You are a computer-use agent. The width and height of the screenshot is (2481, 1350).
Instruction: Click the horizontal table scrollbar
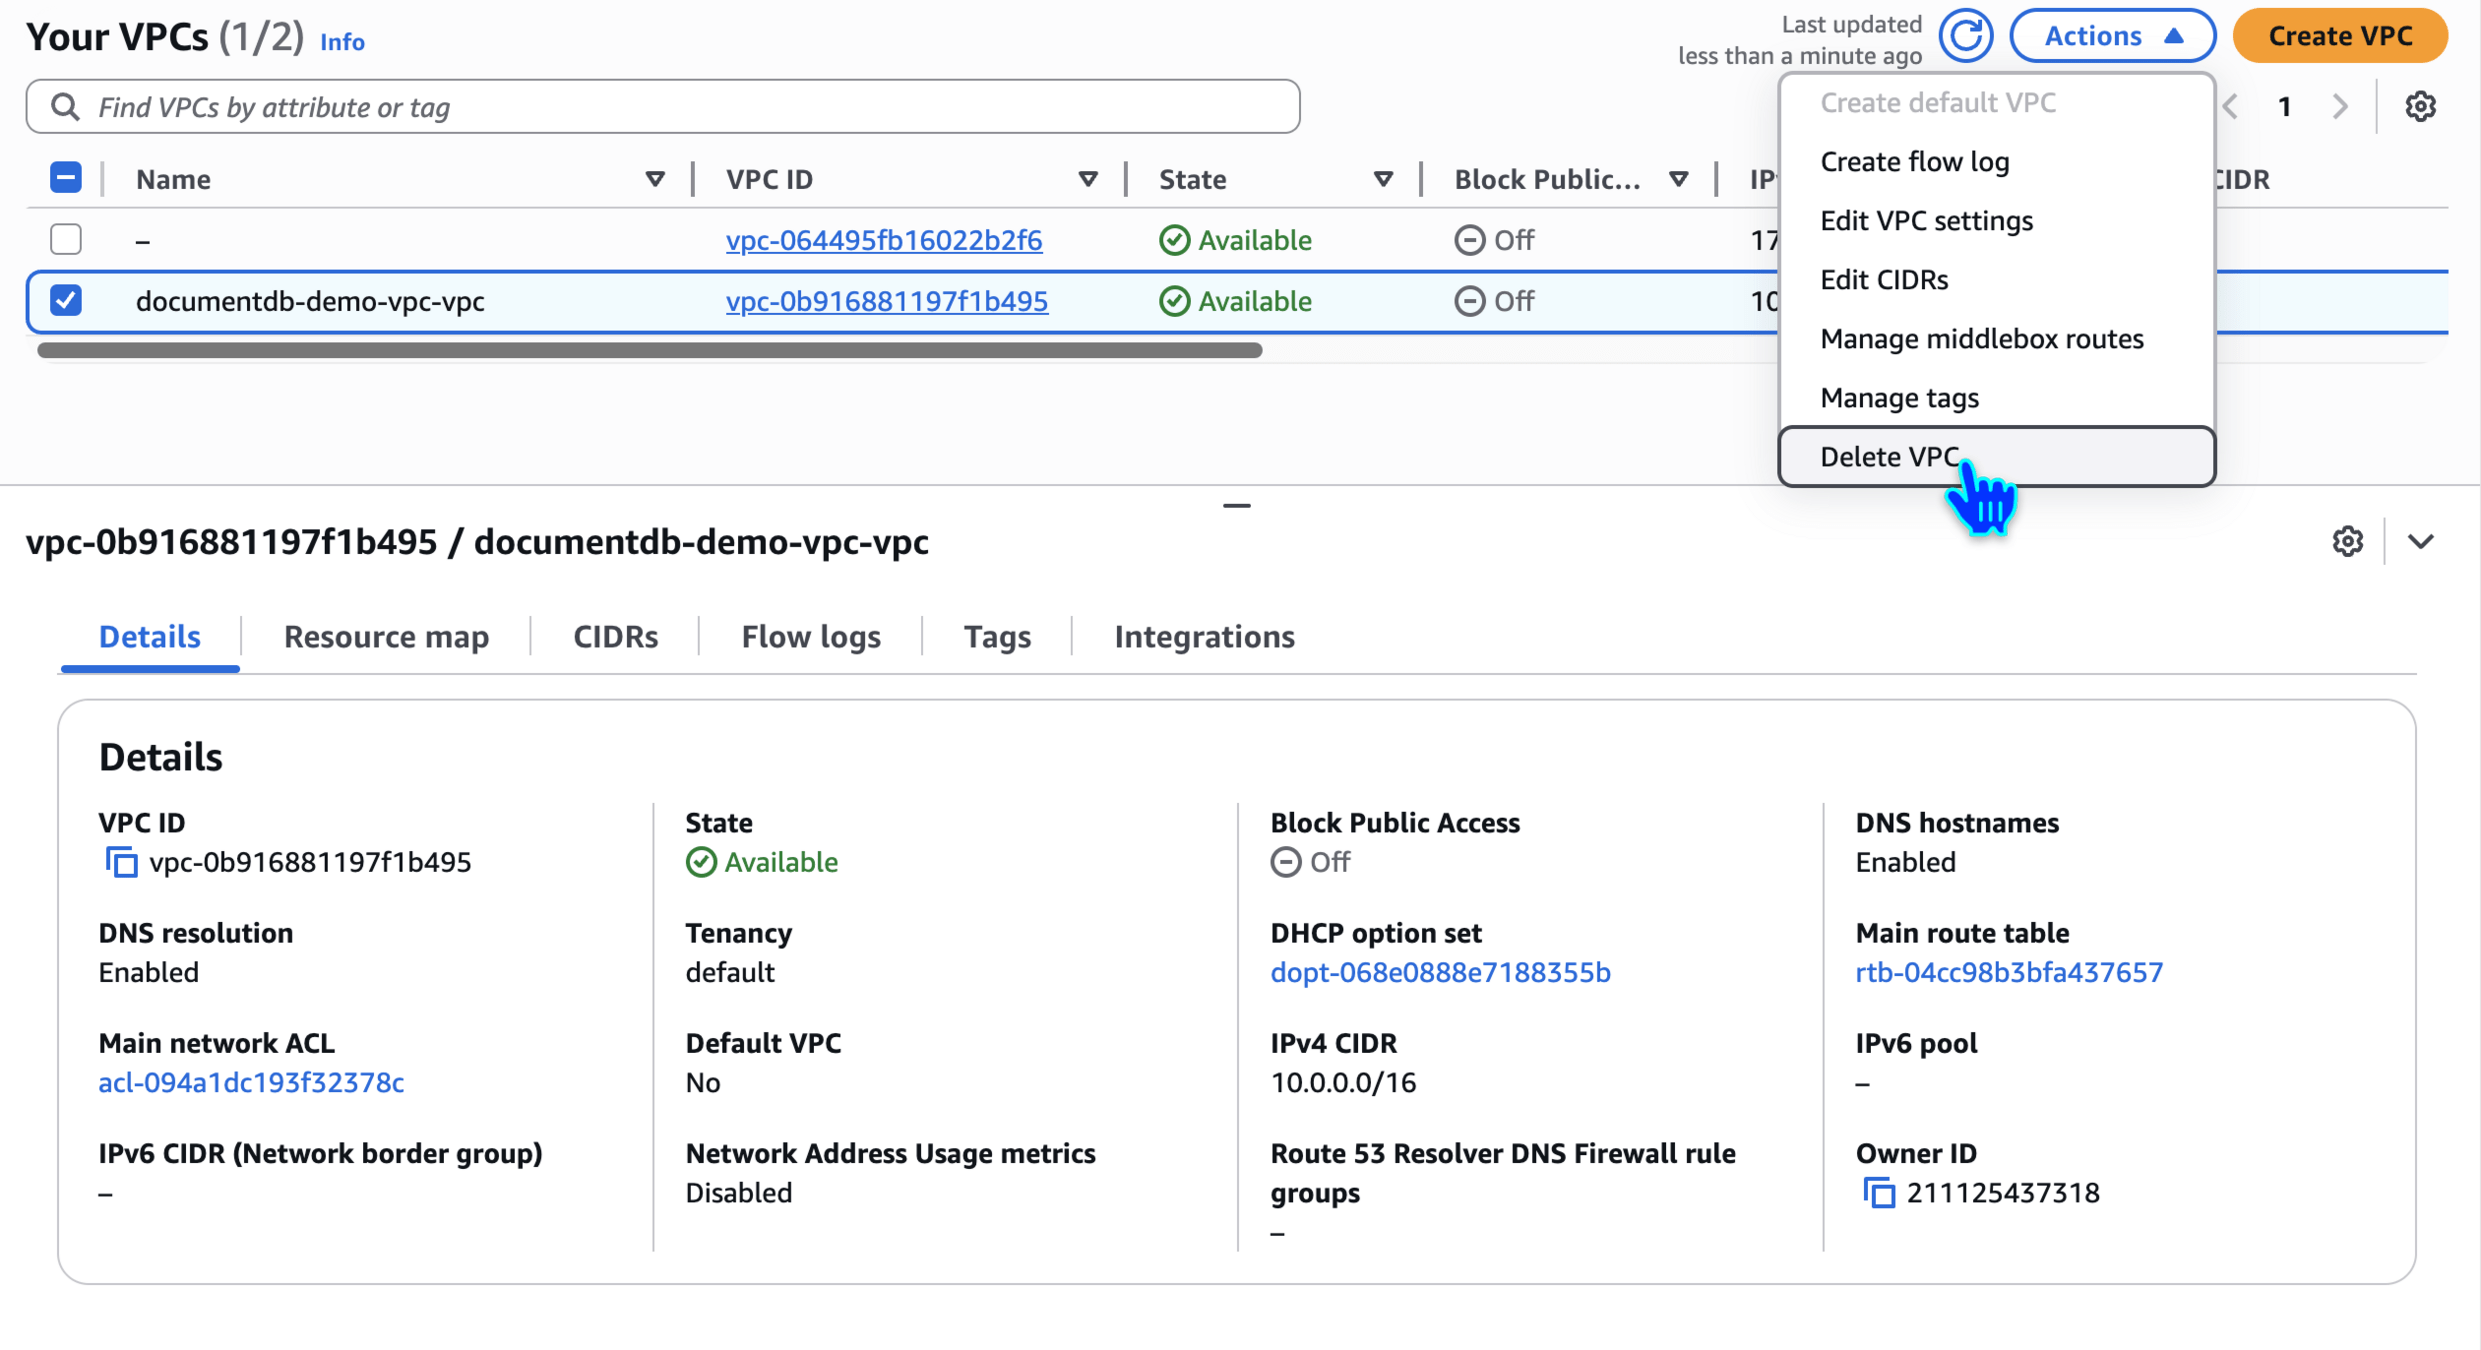click(650, 350)
